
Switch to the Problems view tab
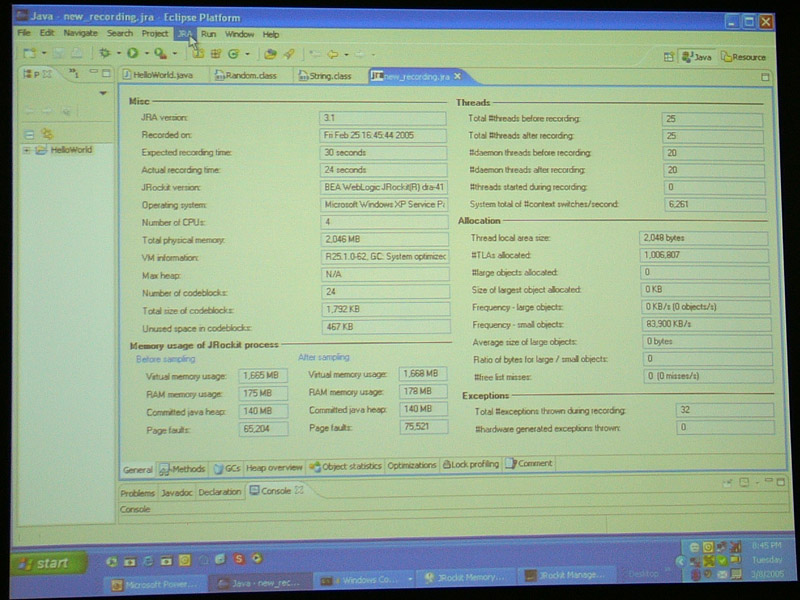click(137, 493)
